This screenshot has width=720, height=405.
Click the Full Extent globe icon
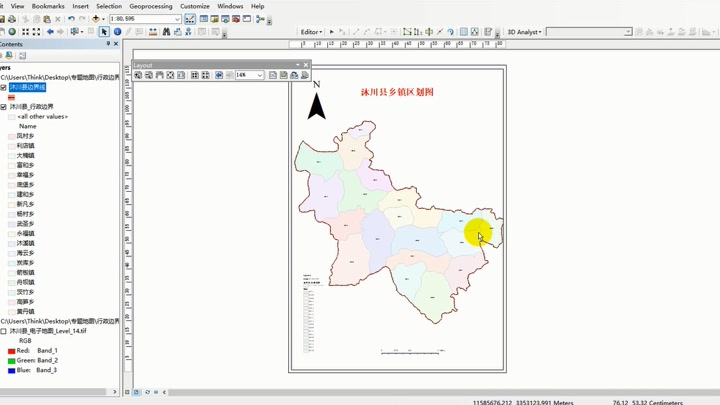[12, 32]
